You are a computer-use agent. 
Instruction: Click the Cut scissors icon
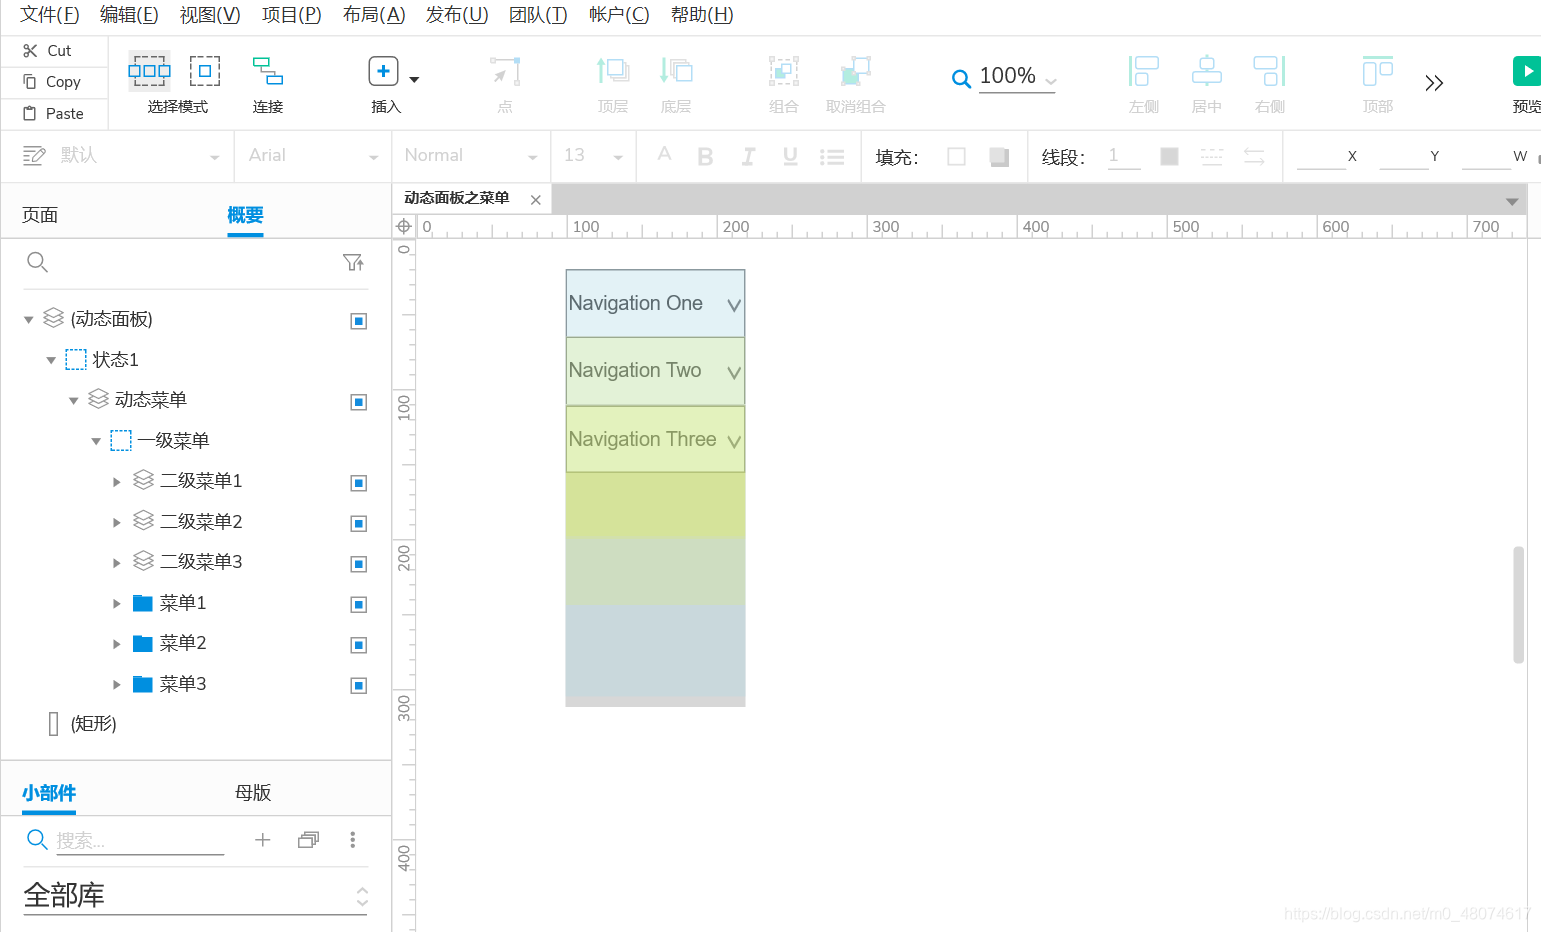pos(30,50)
